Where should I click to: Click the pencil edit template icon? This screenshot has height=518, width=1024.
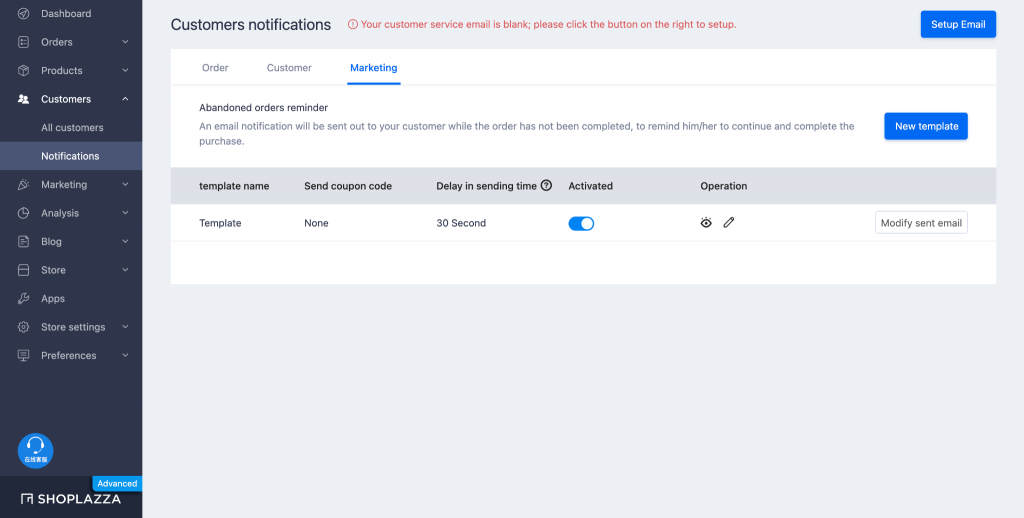pos(729,223)
